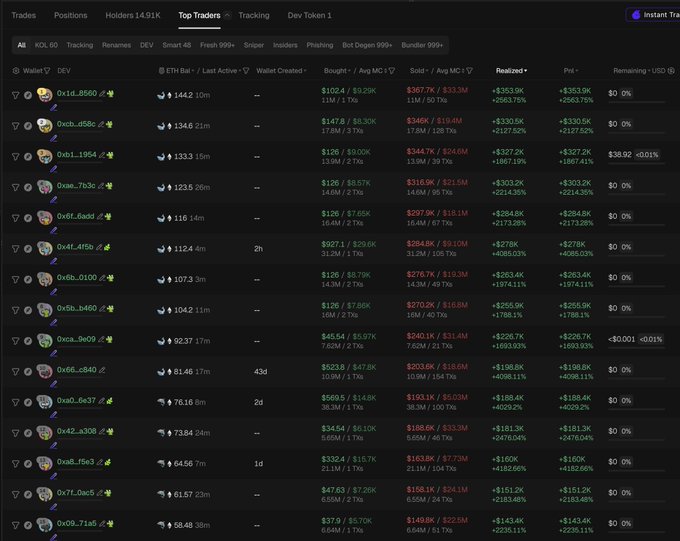Select the All filter chip

pos(22,45)
